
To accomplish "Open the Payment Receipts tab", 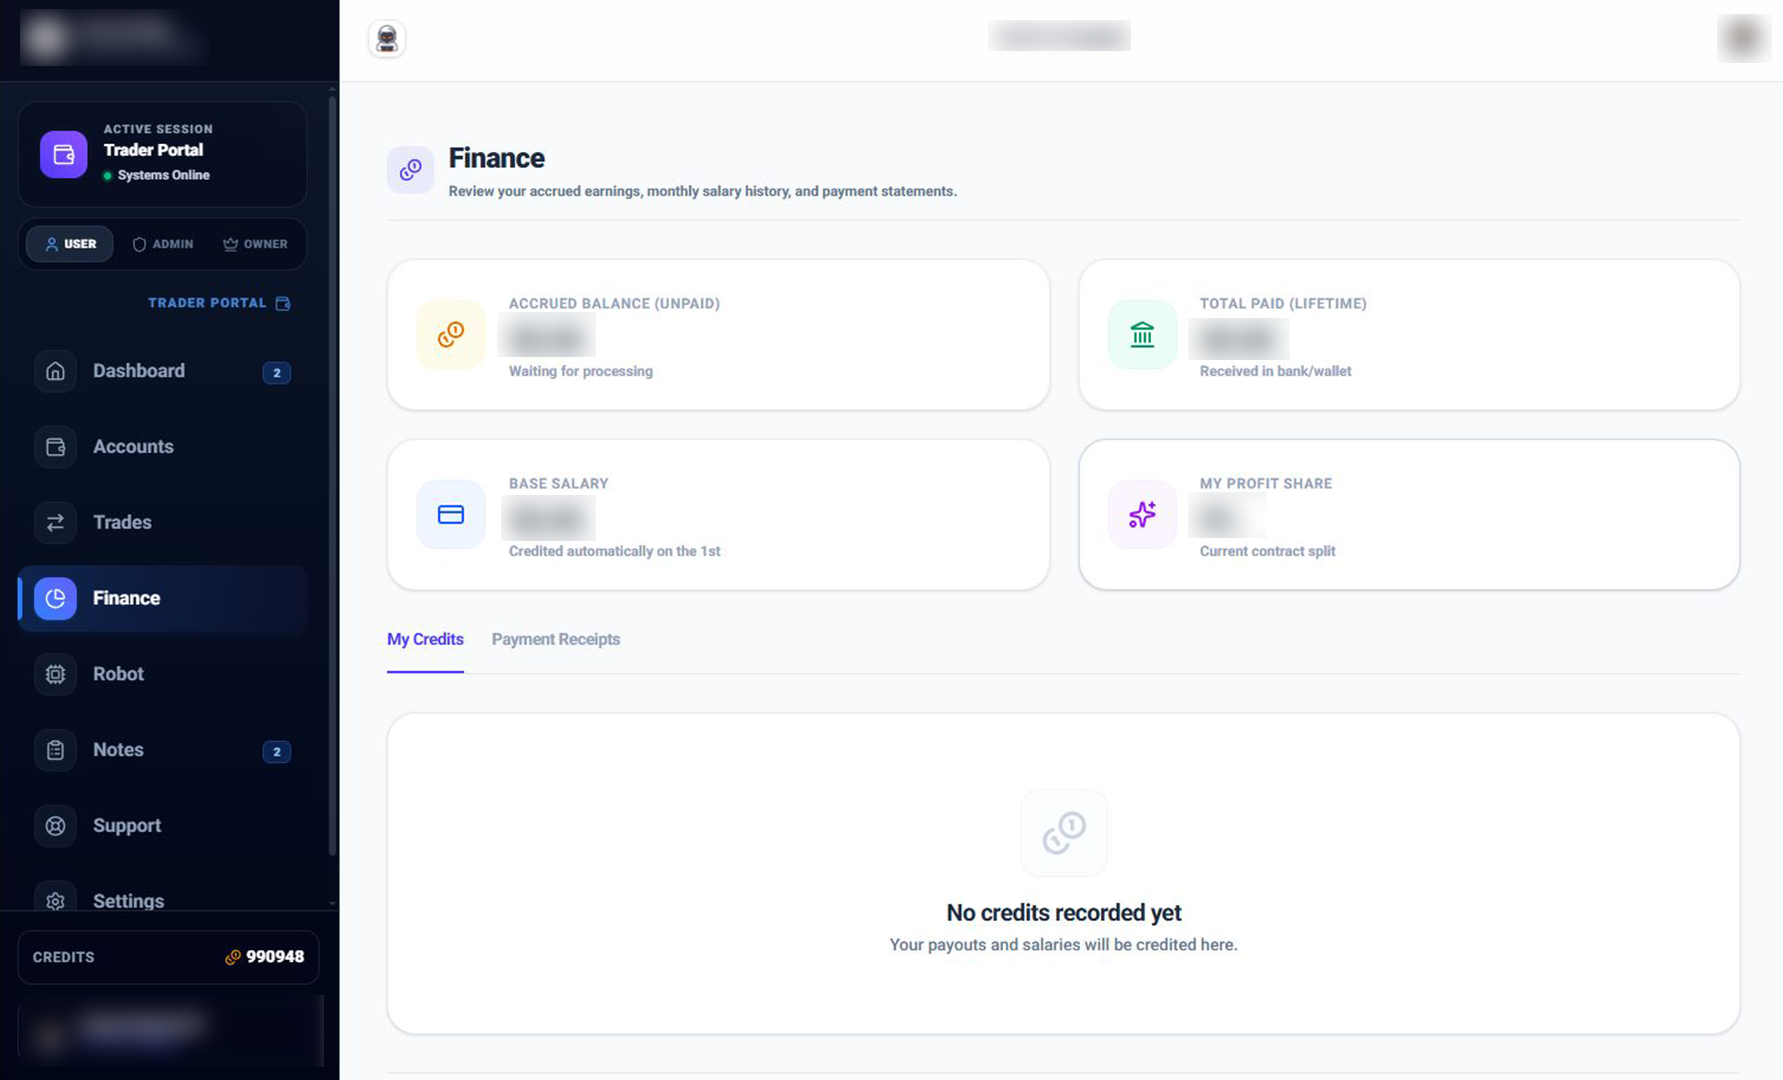I will click(x=556, y=639).
